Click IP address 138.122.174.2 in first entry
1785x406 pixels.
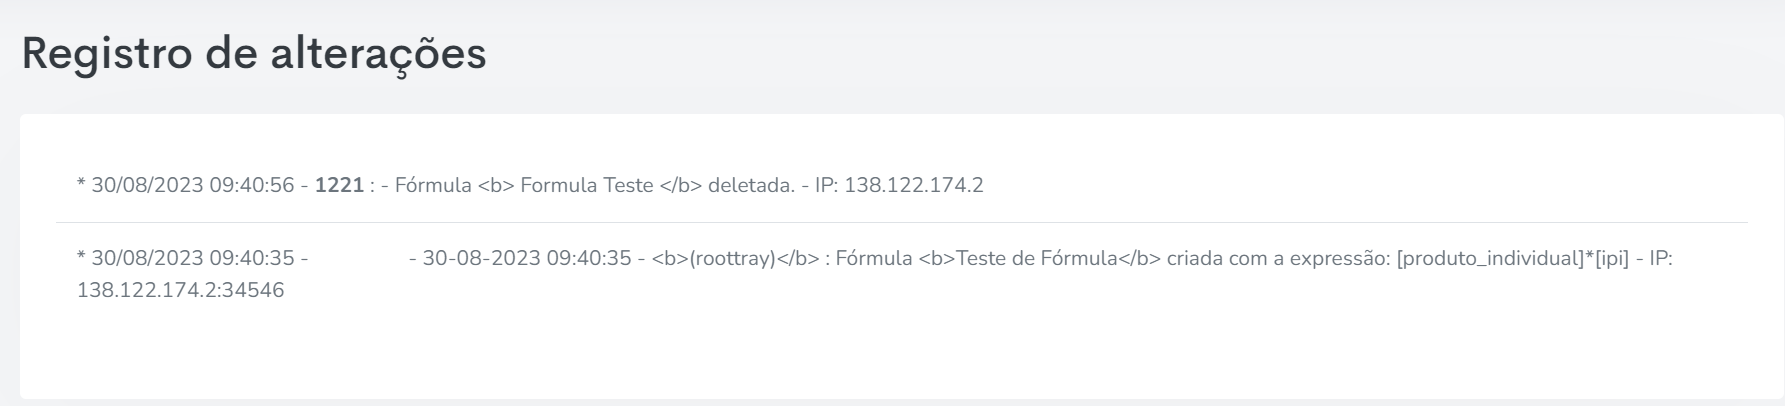coord(914,186)
